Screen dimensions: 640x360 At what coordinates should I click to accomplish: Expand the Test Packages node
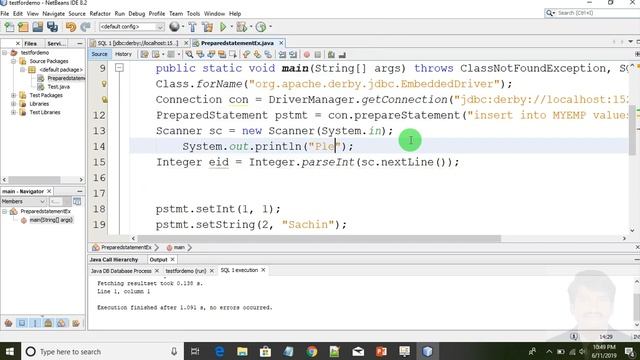13,95
